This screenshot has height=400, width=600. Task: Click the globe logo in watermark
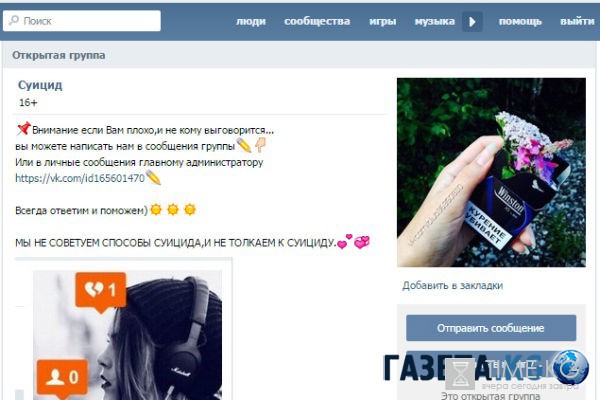click(x=571, y=367)
